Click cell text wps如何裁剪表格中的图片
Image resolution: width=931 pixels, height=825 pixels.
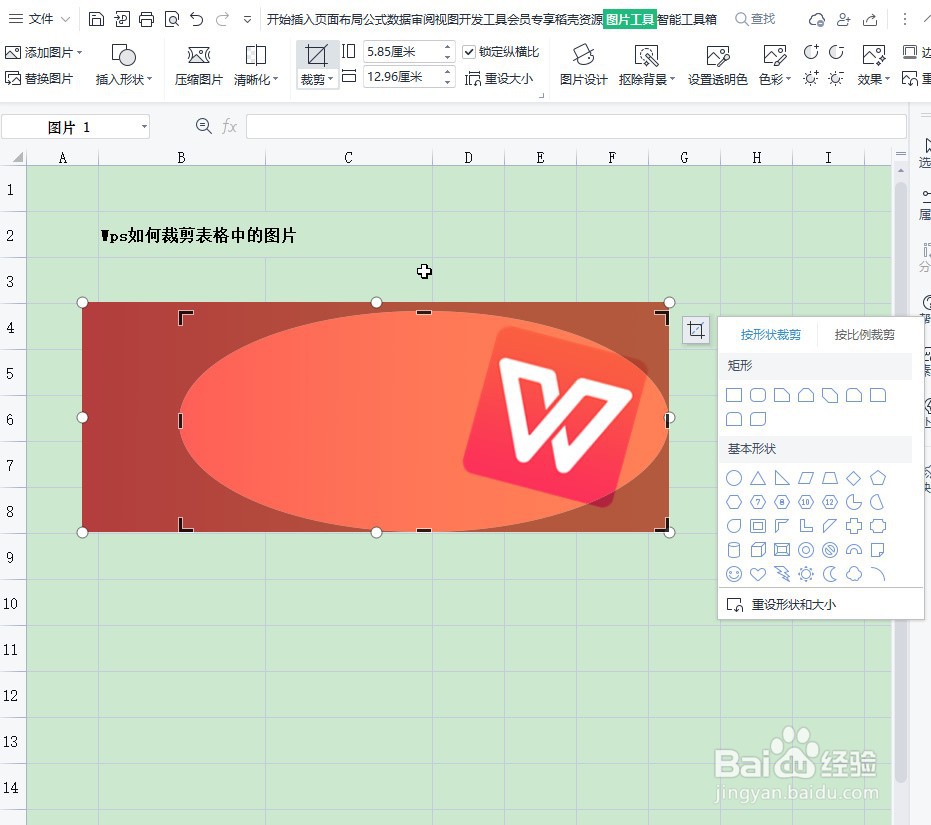[x=198, y=236]
